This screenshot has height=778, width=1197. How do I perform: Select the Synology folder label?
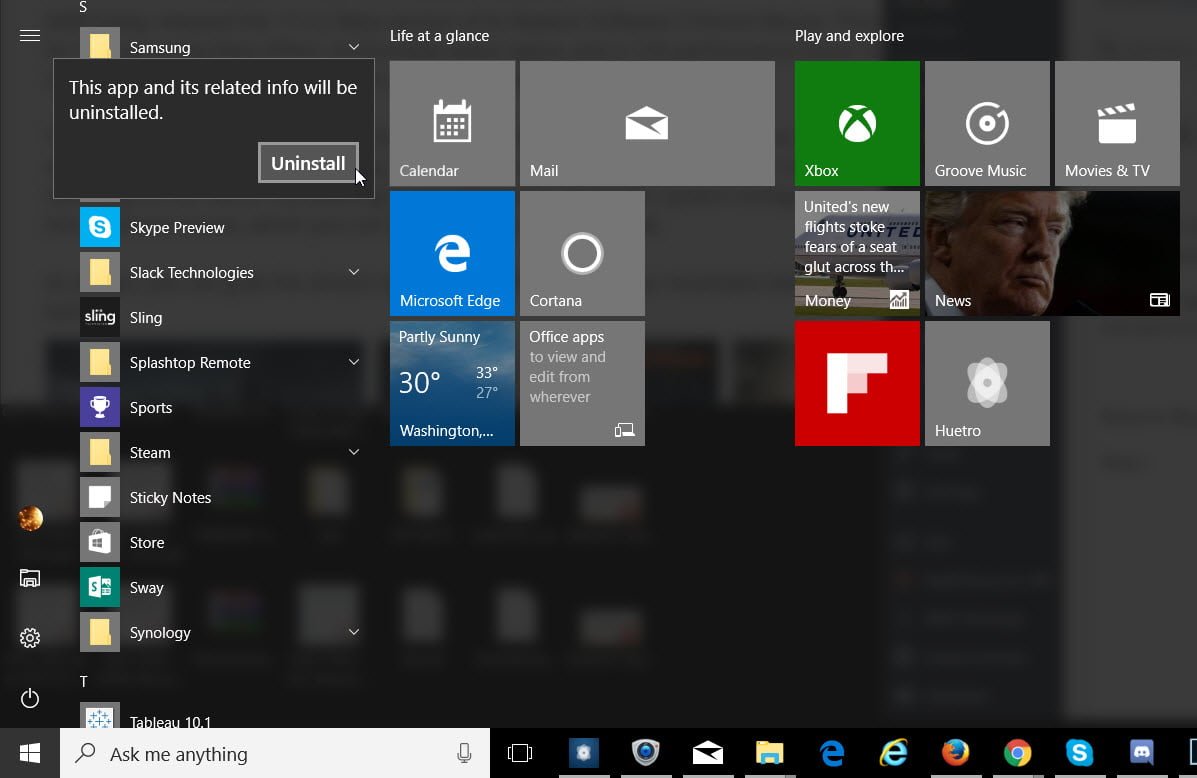[x=160, y=633]
